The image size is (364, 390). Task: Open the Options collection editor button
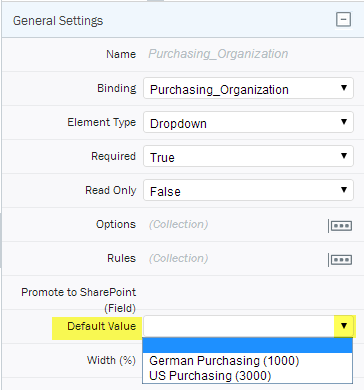coord(340,226)
